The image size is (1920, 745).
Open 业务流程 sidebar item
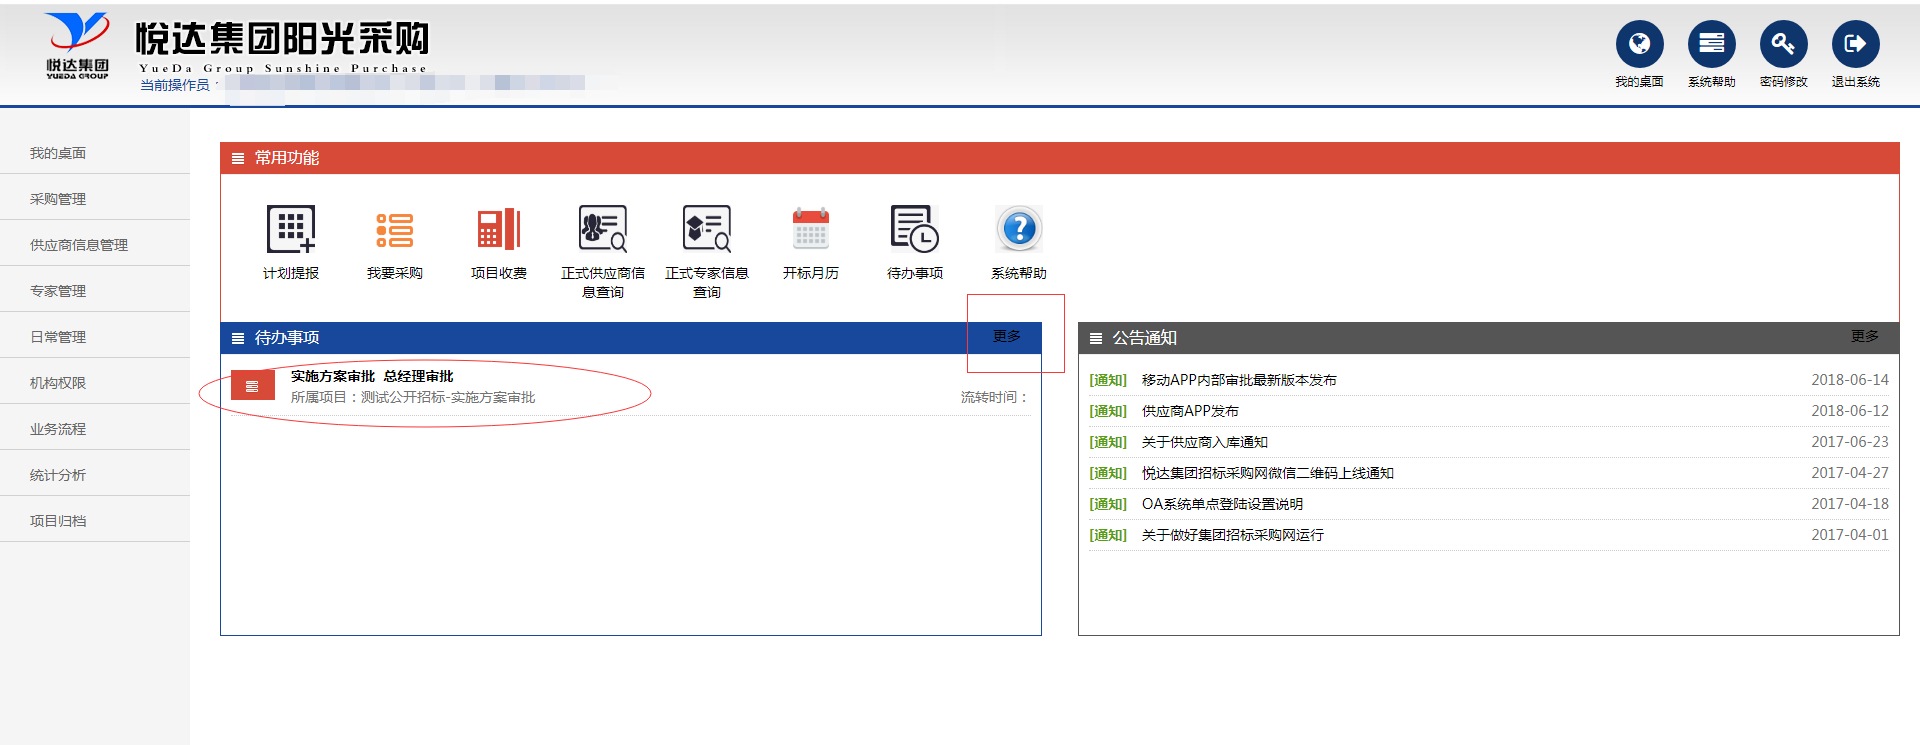click(x=58, y=429)
